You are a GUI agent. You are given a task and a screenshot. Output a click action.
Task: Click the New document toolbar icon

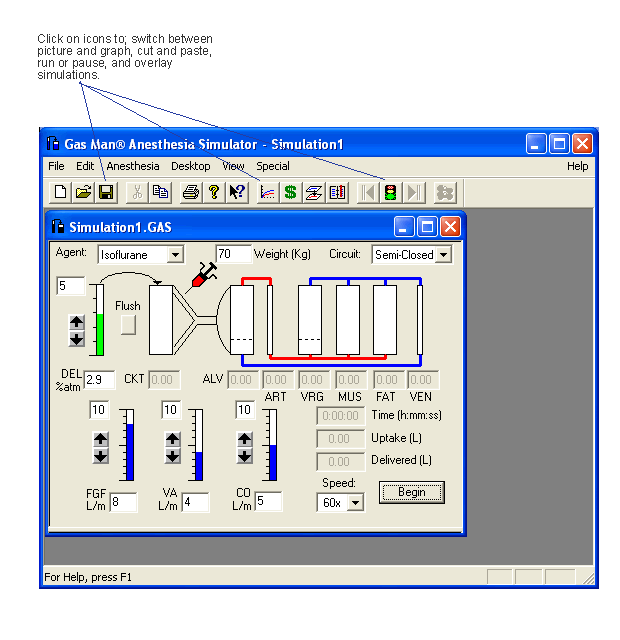point(60,192)
